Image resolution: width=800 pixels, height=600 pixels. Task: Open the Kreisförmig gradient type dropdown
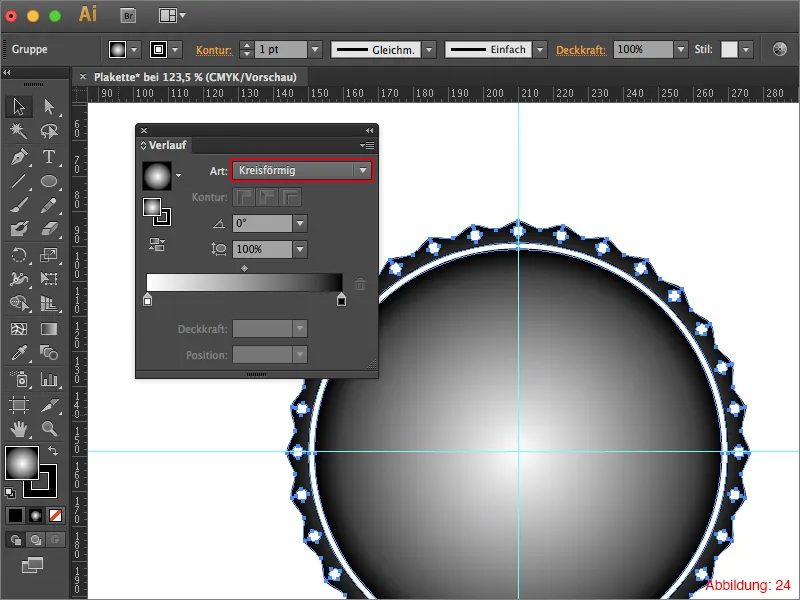(x=302, y=170)
